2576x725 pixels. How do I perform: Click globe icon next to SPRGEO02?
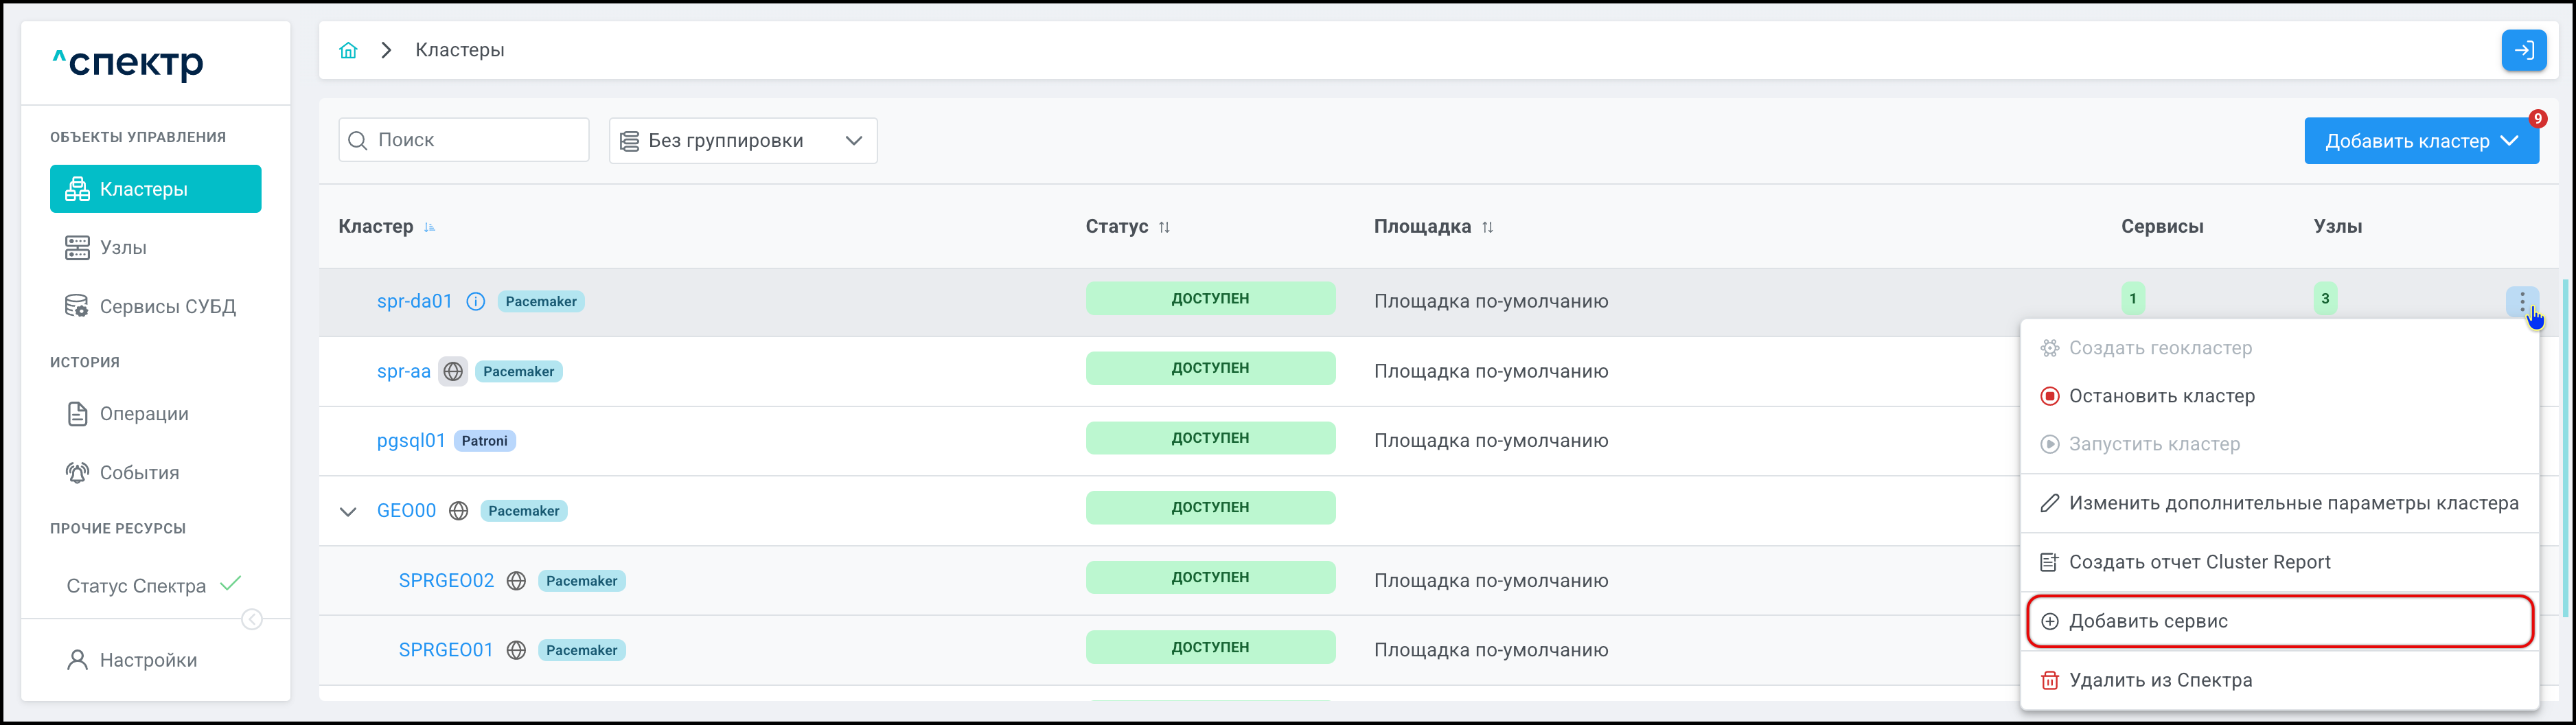click(x=516, y=581)
